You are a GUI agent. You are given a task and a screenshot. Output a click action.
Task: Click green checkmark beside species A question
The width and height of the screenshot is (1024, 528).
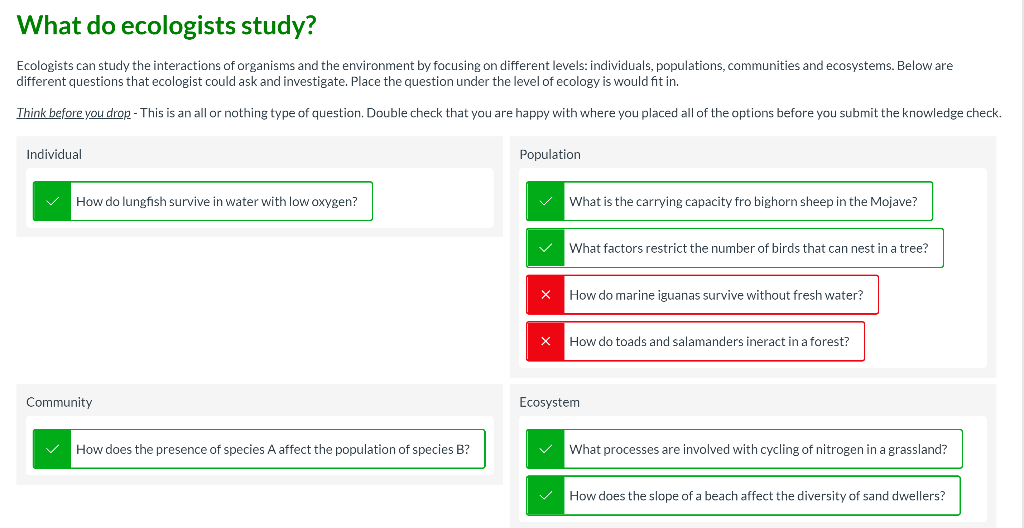pos(52,449)
